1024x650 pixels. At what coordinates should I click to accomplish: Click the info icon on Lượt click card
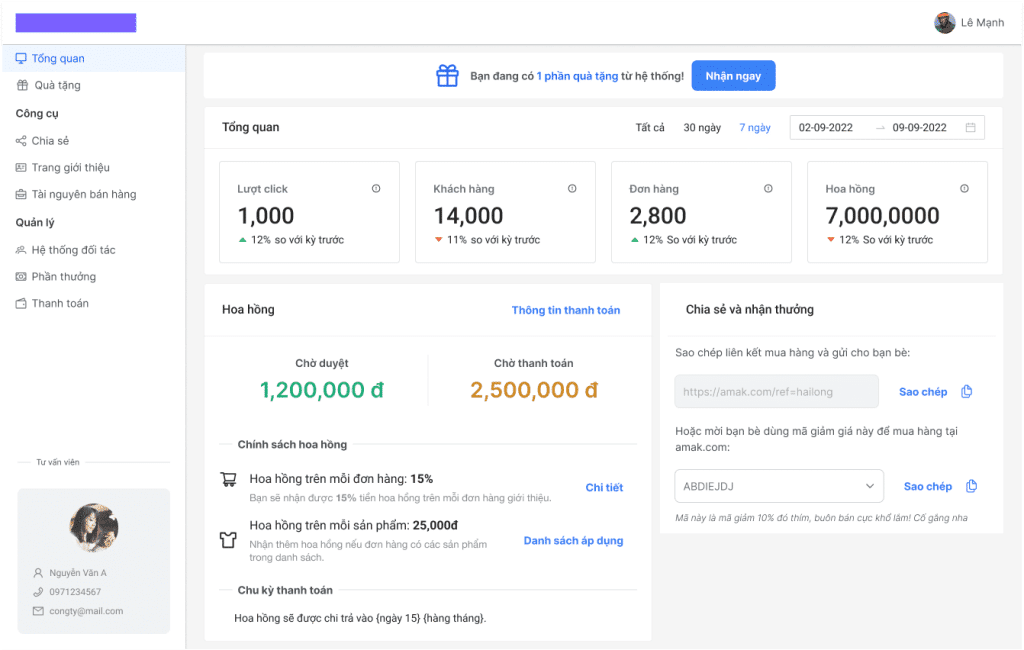click(x=376, y=189)
